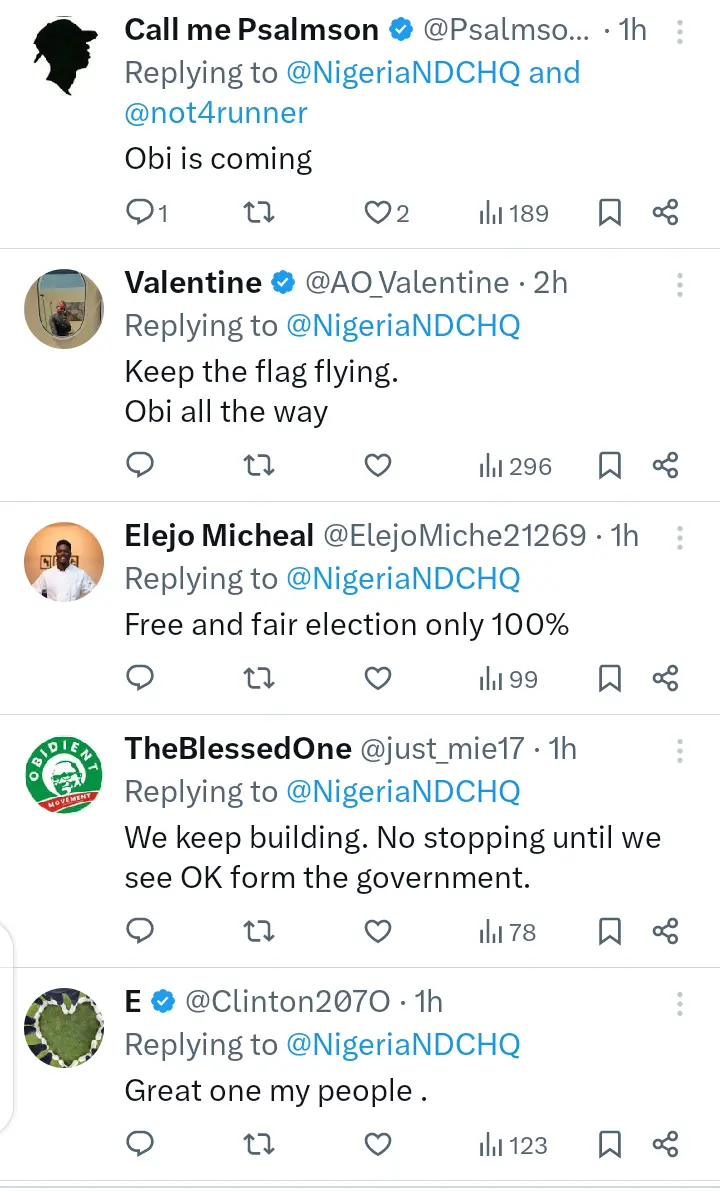Repost Valentine's "Keep the flag flying" reply
The width and height of the screenshot is (720, 1192).
tap(259, 465)
